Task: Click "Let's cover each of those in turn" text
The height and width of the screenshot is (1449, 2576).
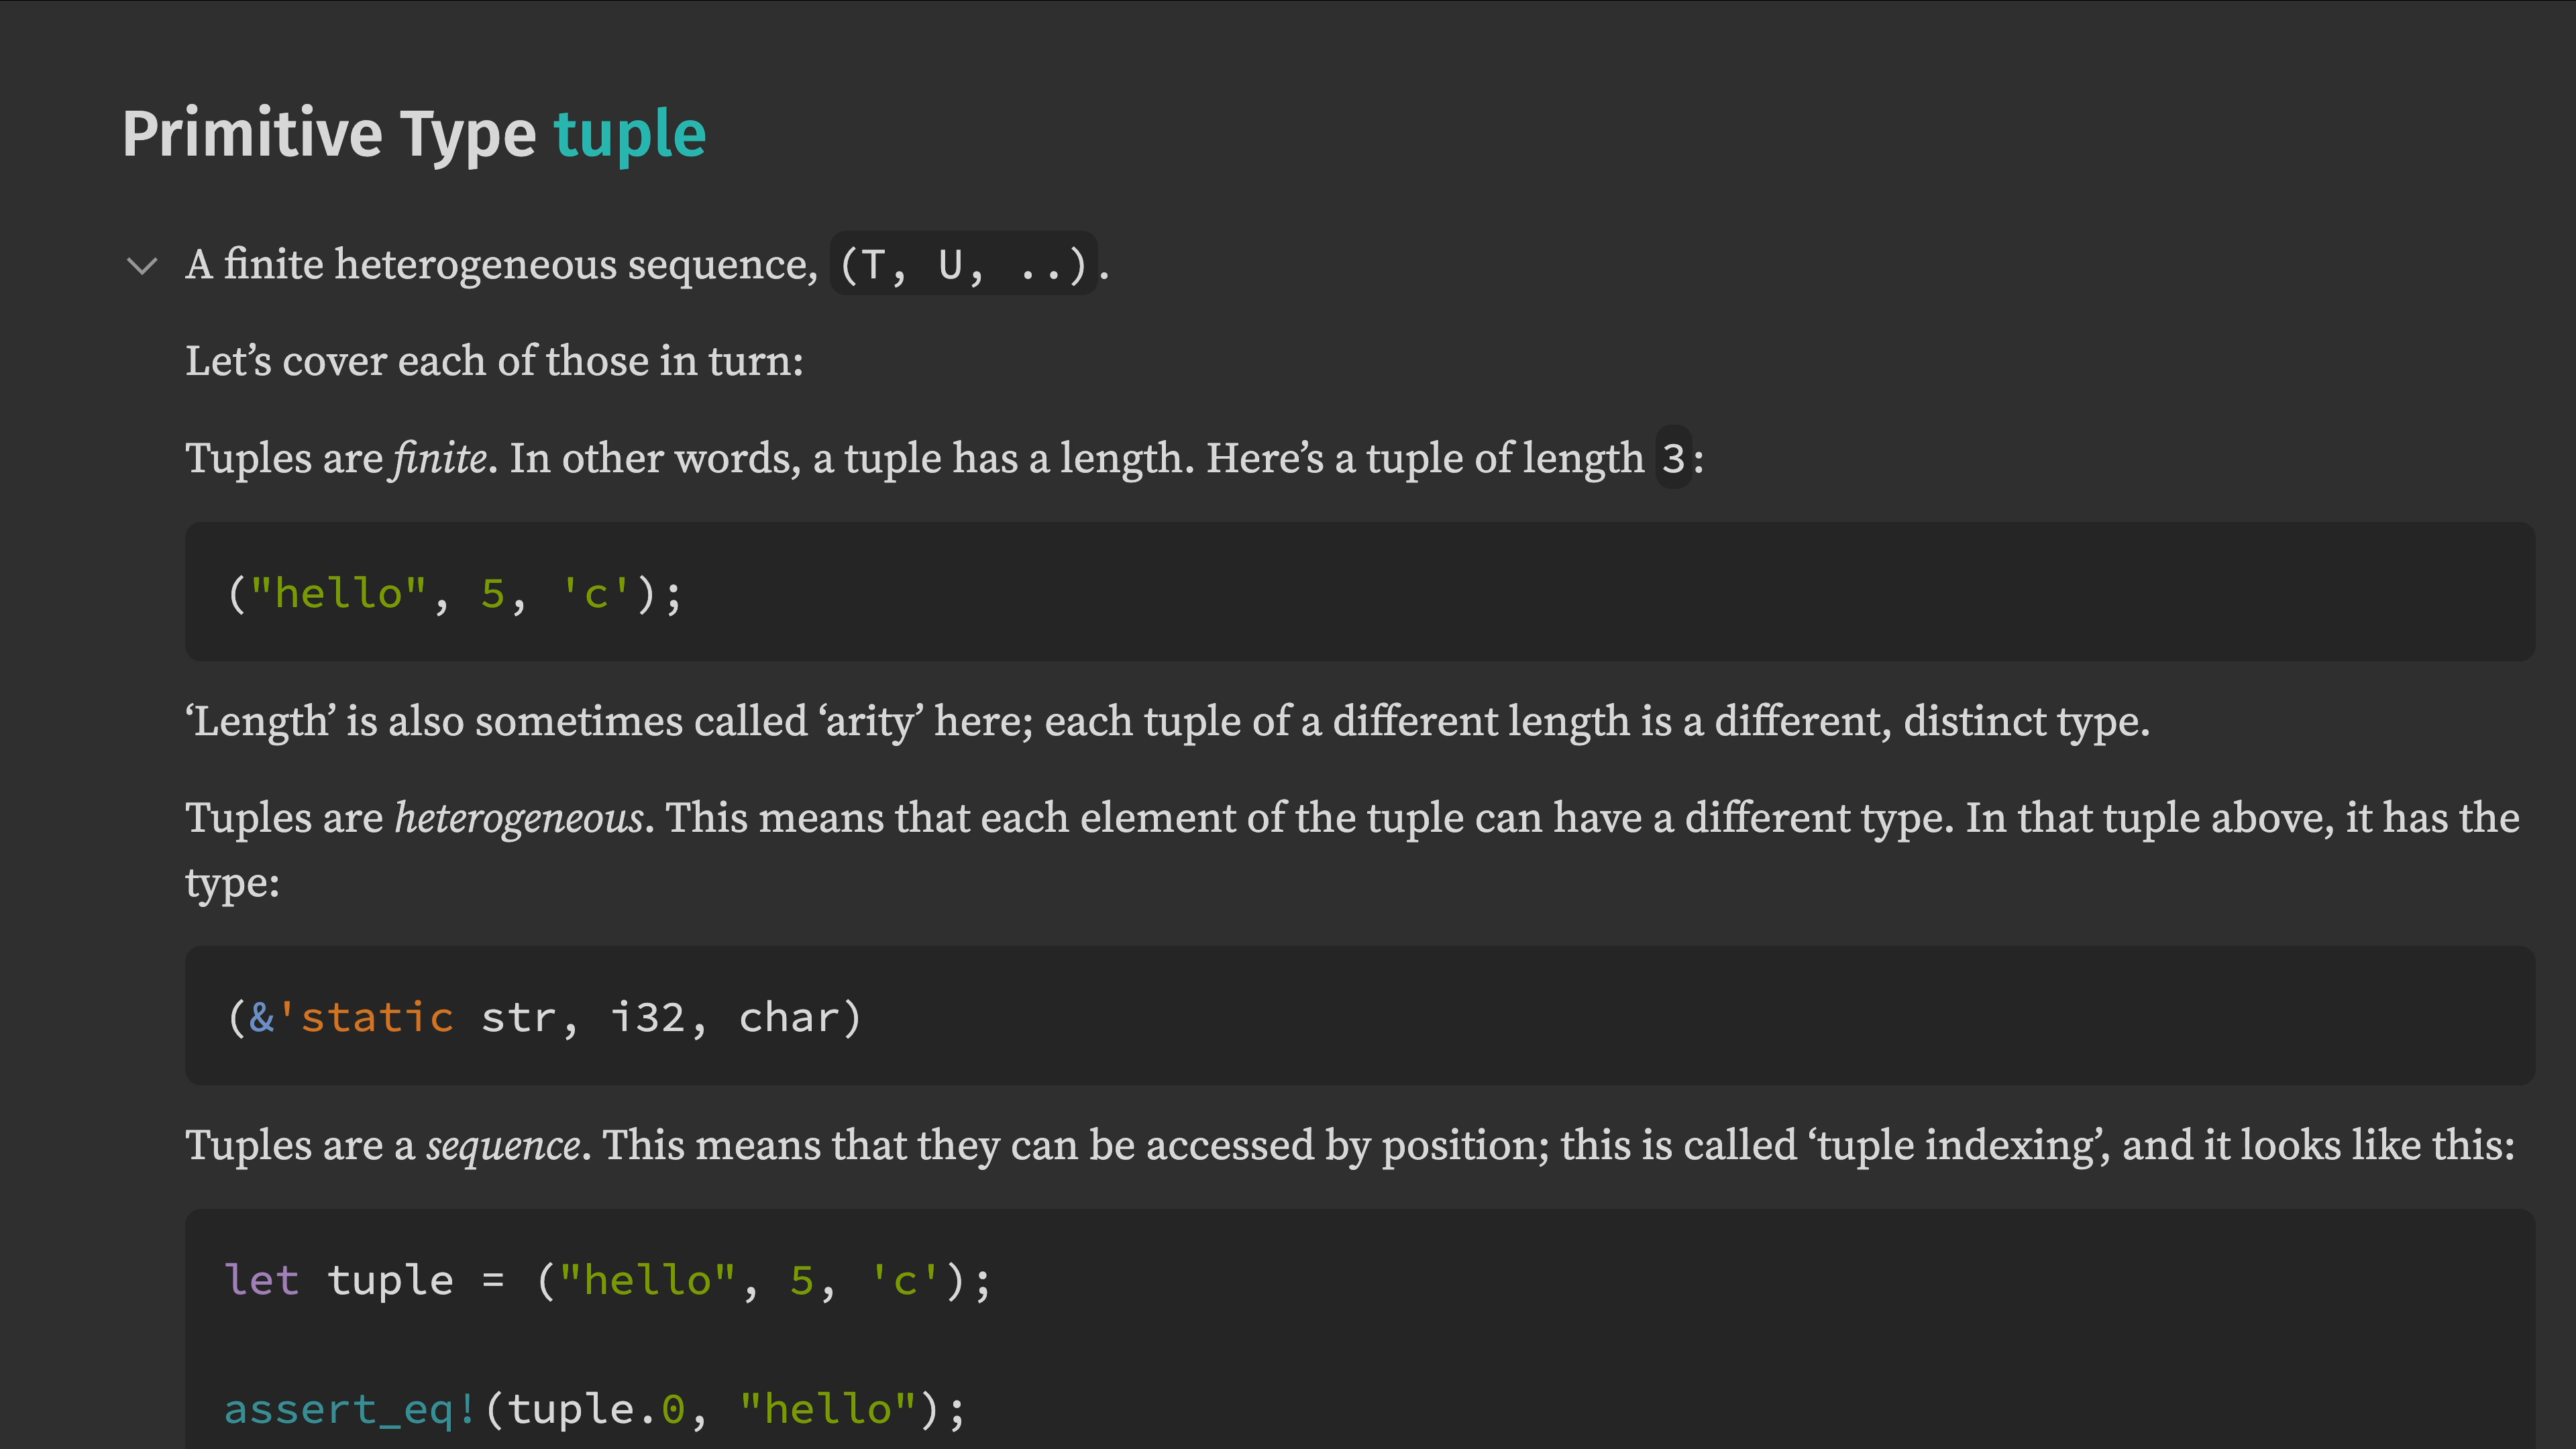Action: coord(494,362)
